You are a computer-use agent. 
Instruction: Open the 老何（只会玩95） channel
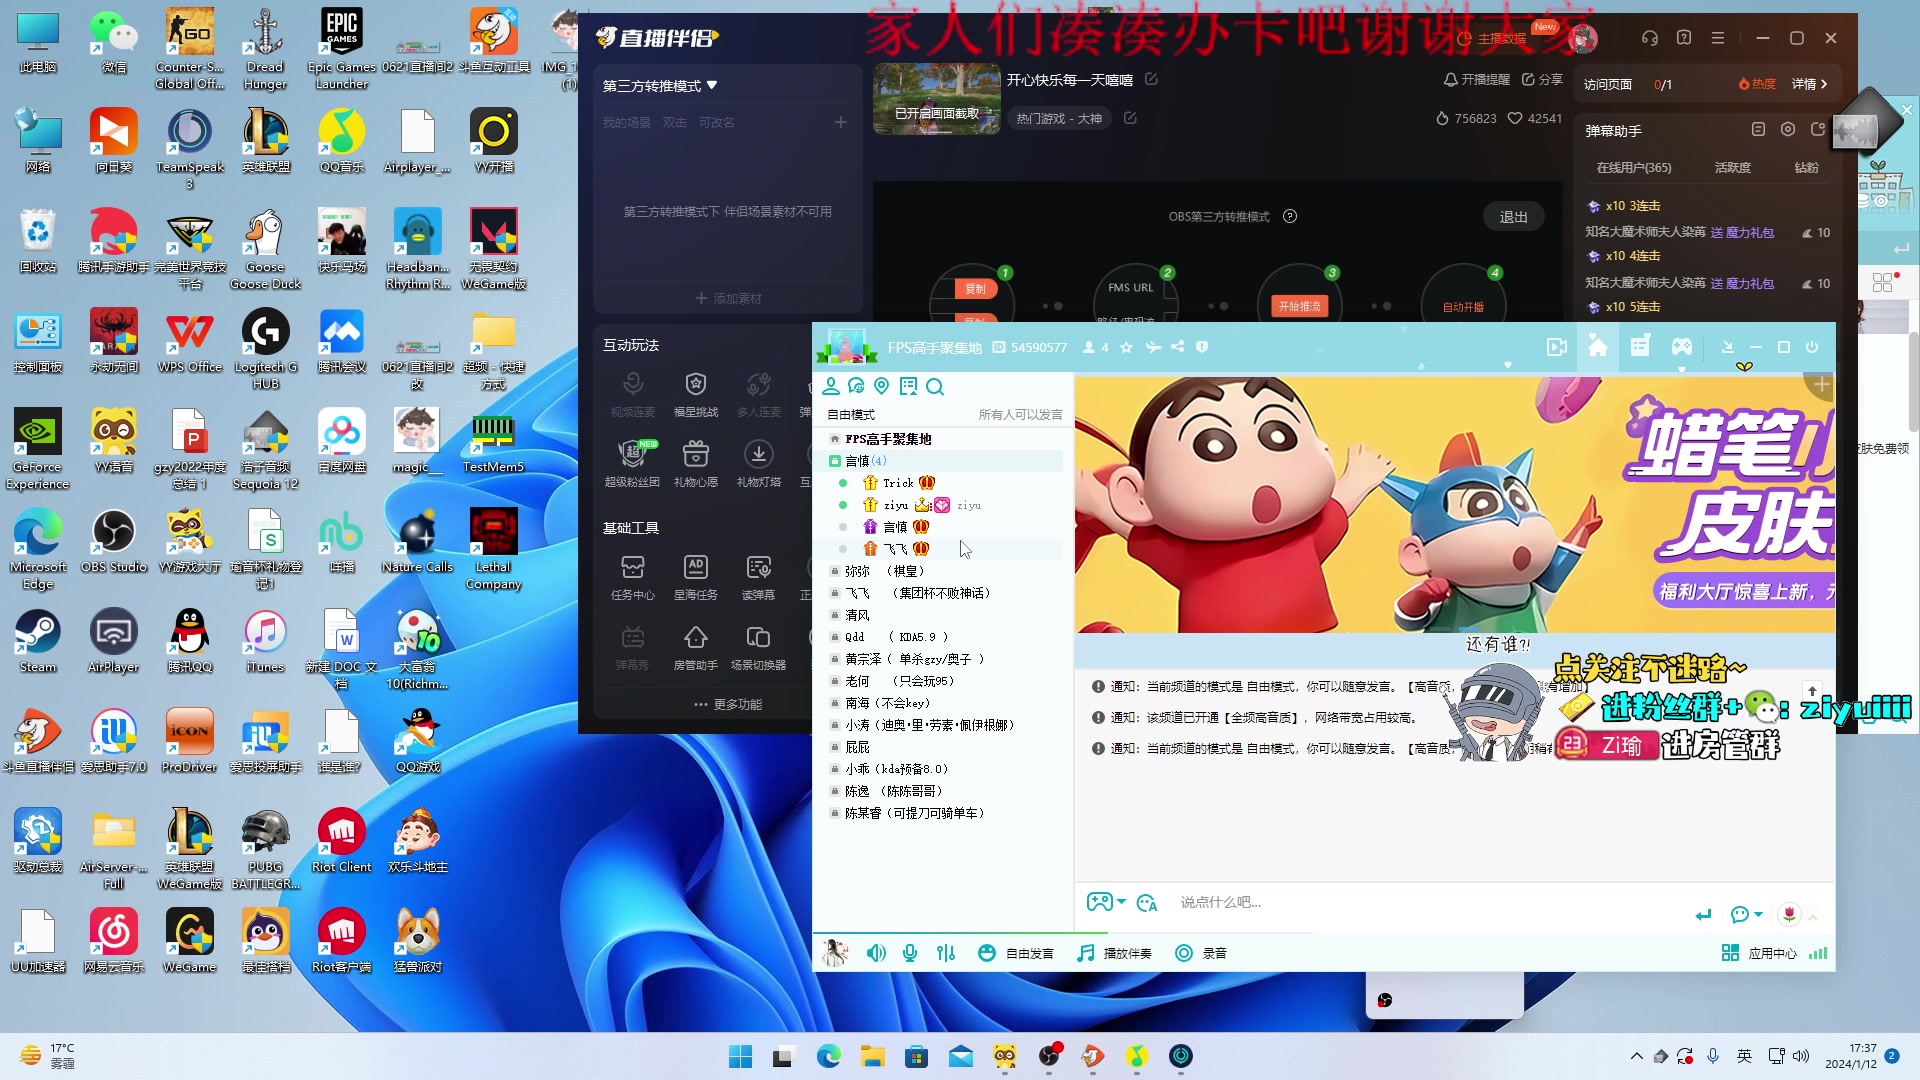[x=899, y=681]
